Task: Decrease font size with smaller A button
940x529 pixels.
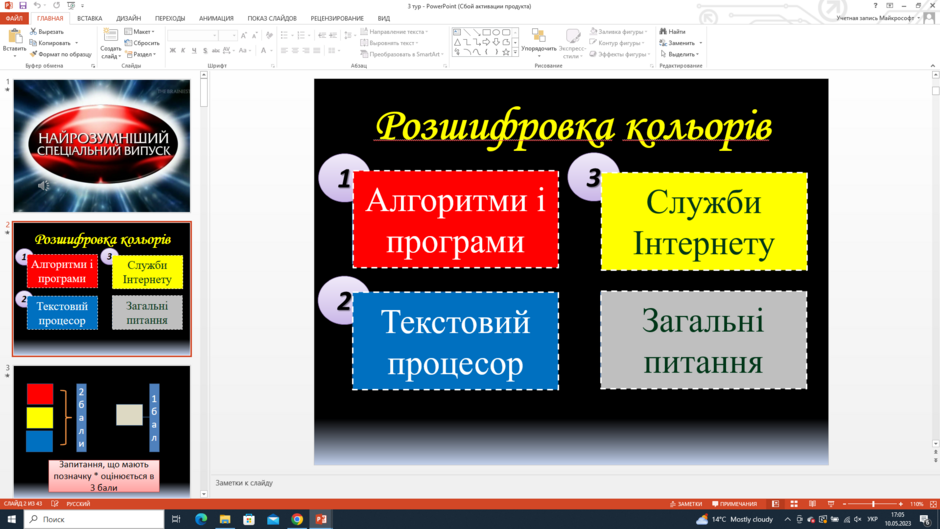Action: (x=254, y=36)
